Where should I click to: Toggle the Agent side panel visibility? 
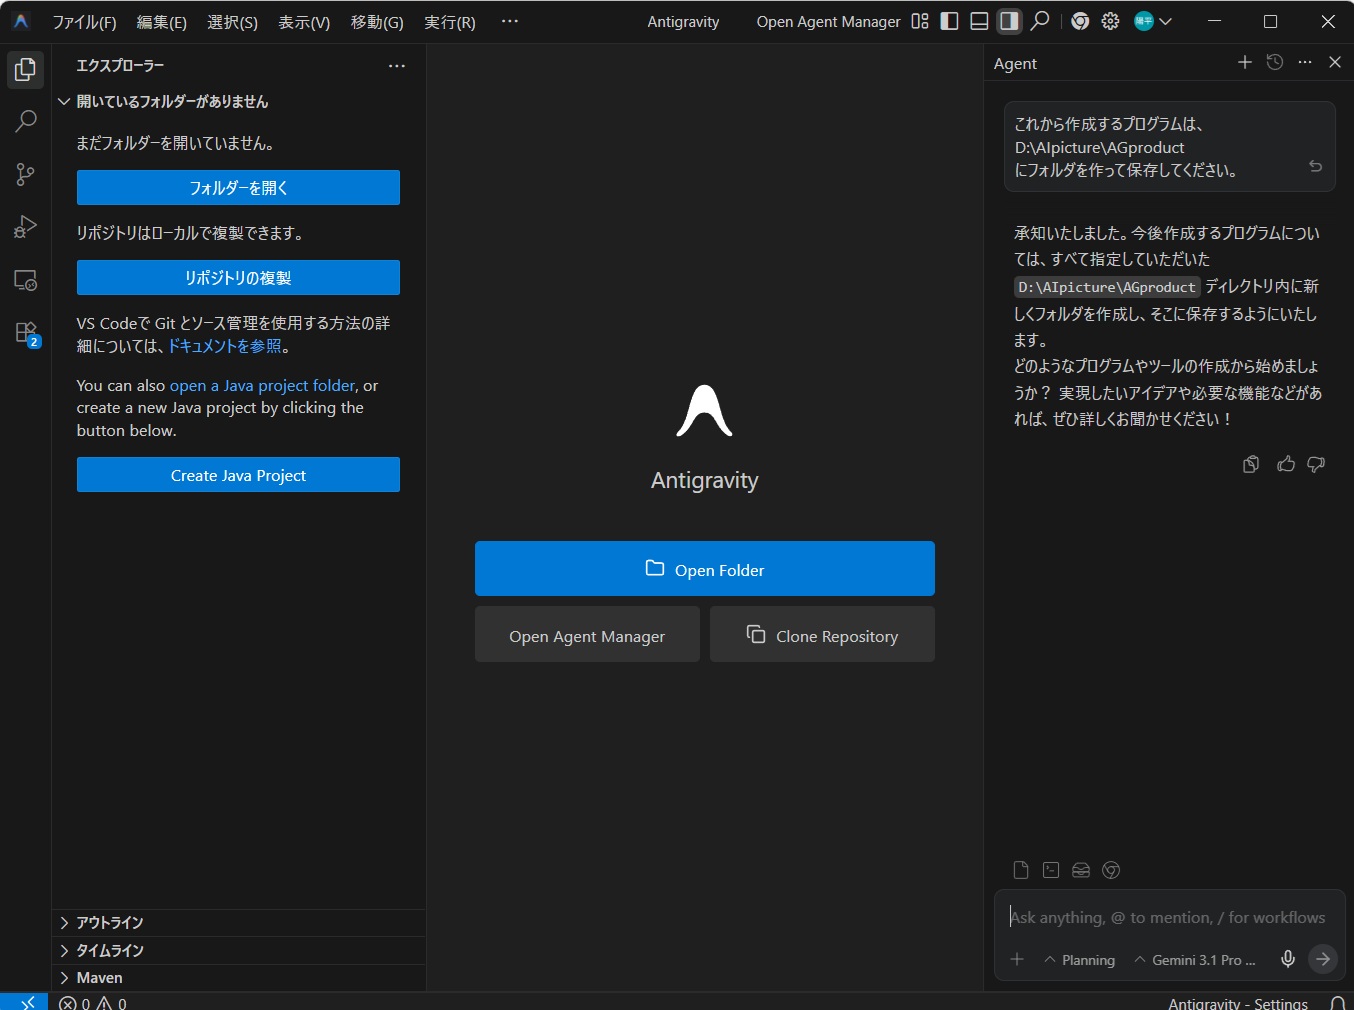click(x=1010, y=21)
